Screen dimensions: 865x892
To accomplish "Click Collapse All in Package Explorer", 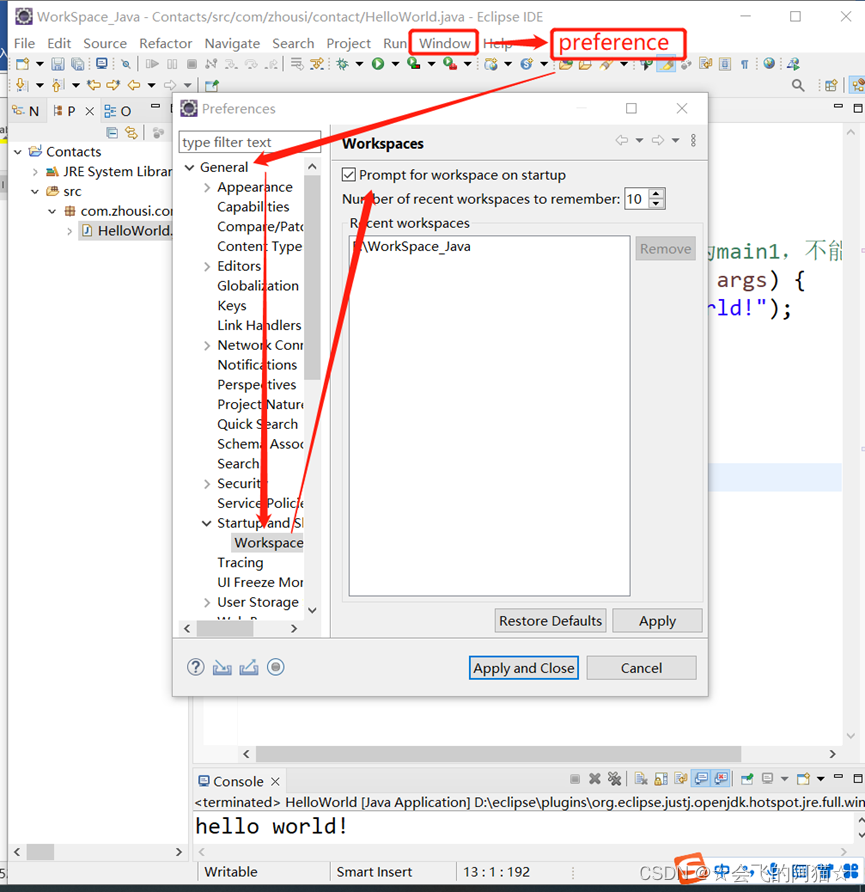I will point(112,133).
